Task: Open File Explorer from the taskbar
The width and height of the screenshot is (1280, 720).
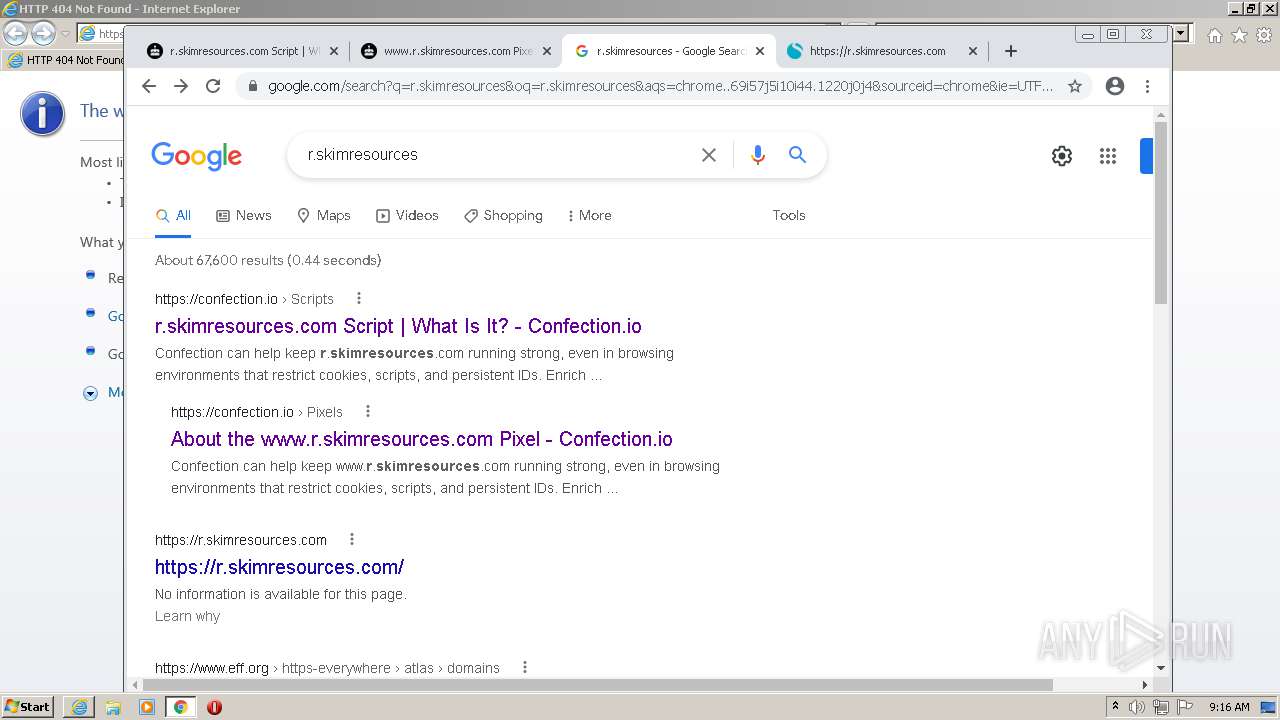Action: coord(113,707)
